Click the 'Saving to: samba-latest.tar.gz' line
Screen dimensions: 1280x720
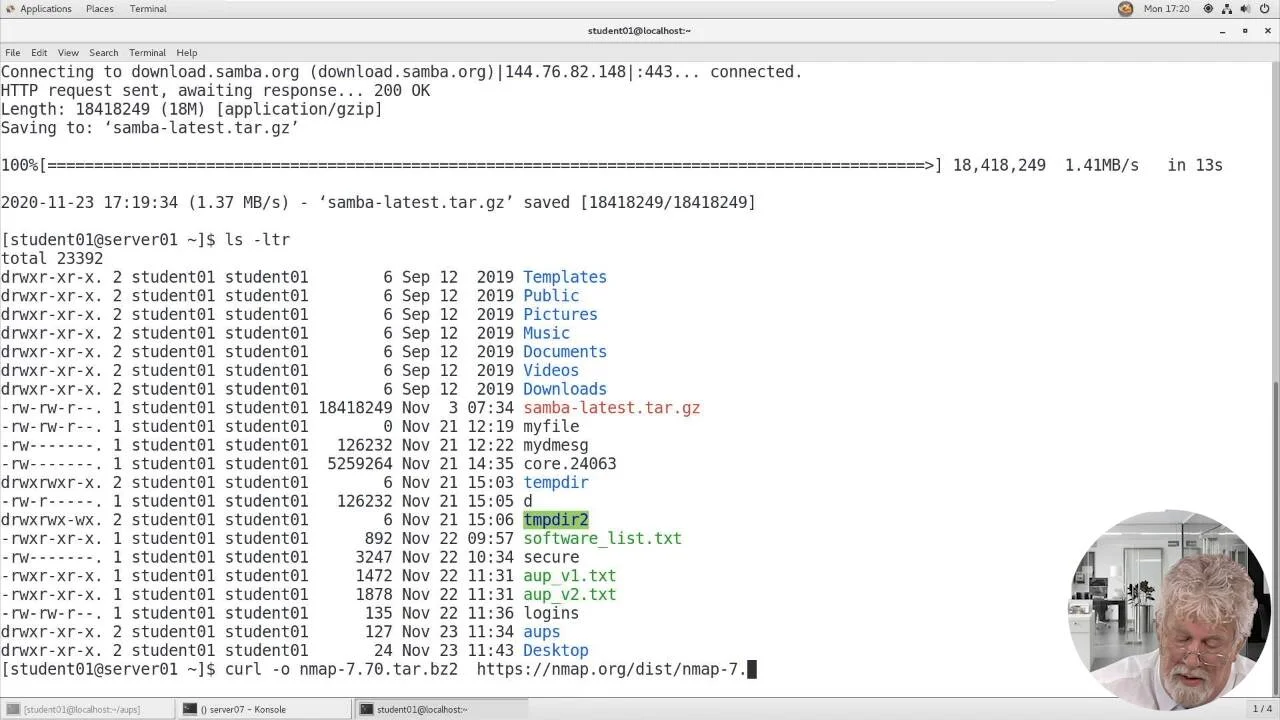[x=149, y=128]
